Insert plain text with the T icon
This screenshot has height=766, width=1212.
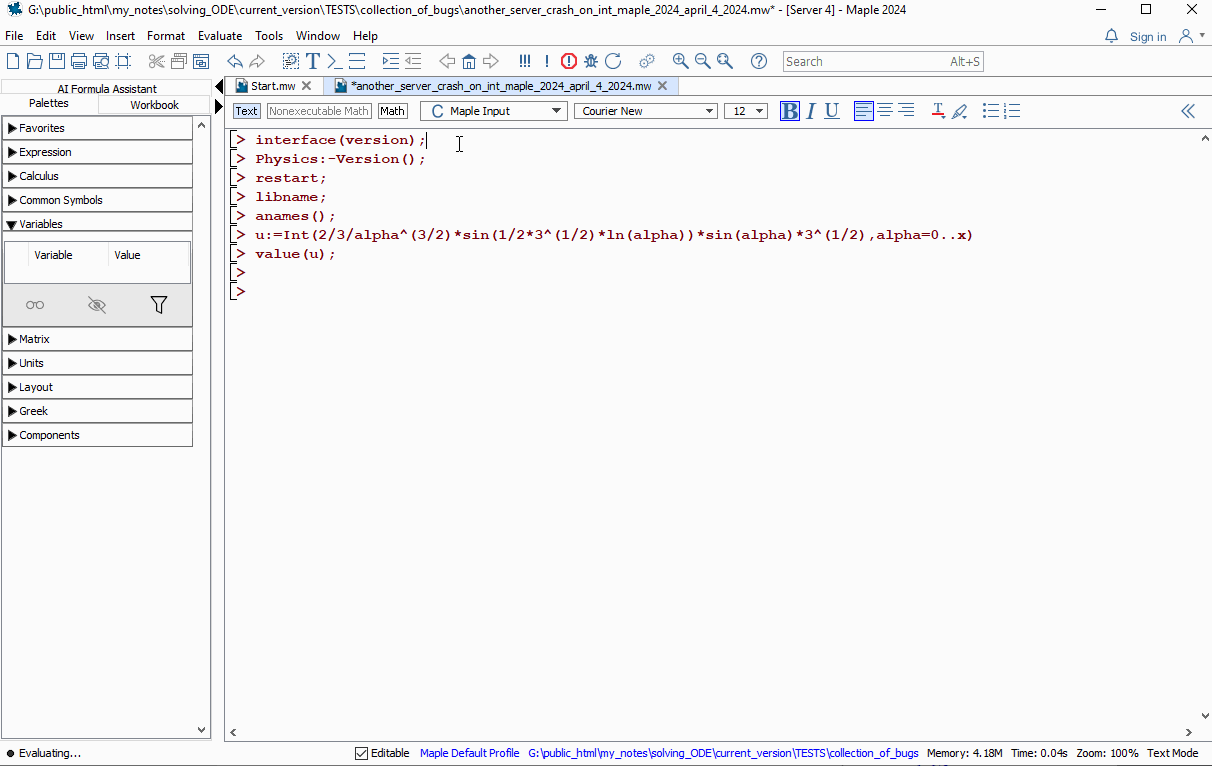tap(313, 61)
